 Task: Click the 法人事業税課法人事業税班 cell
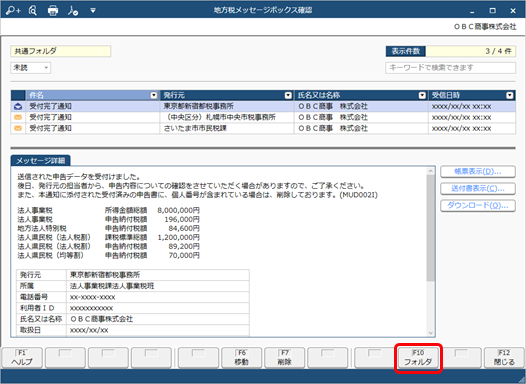coord(158,286)
